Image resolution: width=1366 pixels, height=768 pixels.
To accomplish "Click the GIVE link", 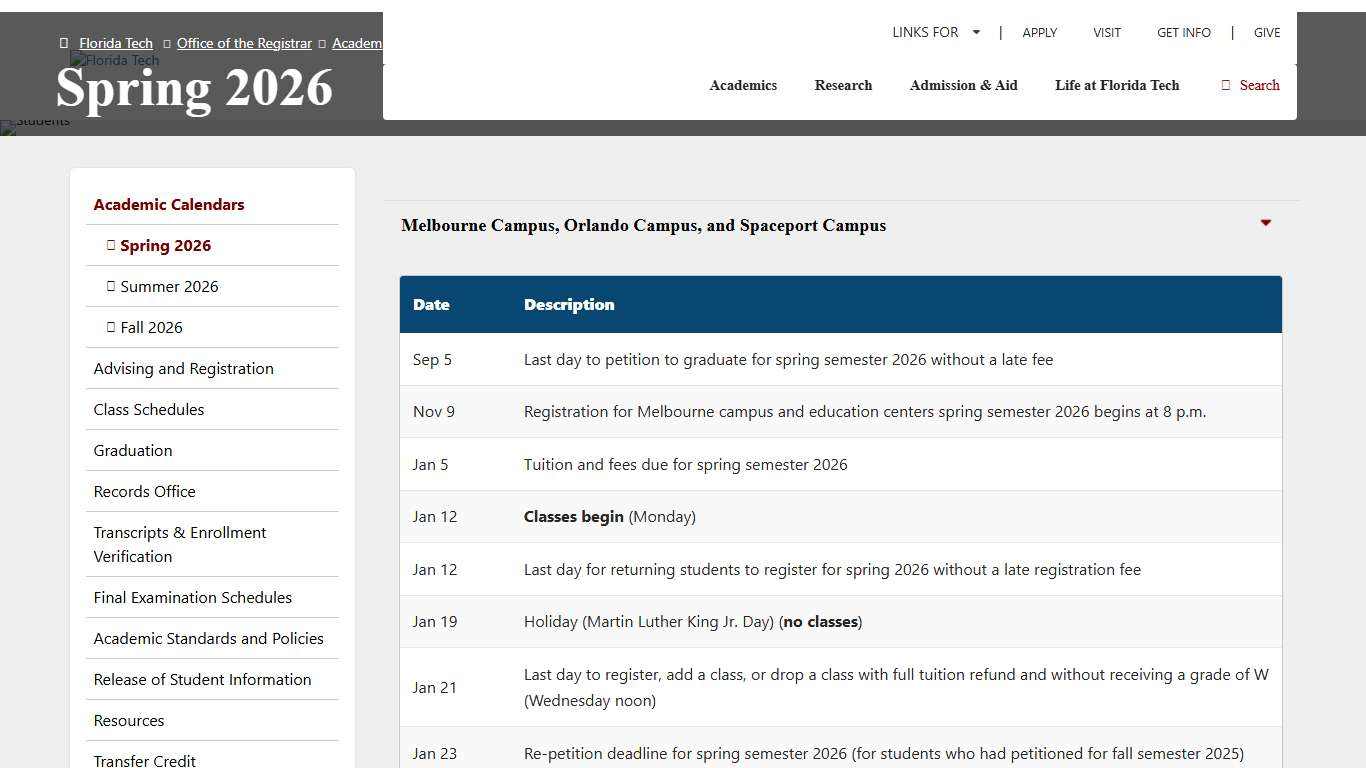I will (x=1266, y=33).
